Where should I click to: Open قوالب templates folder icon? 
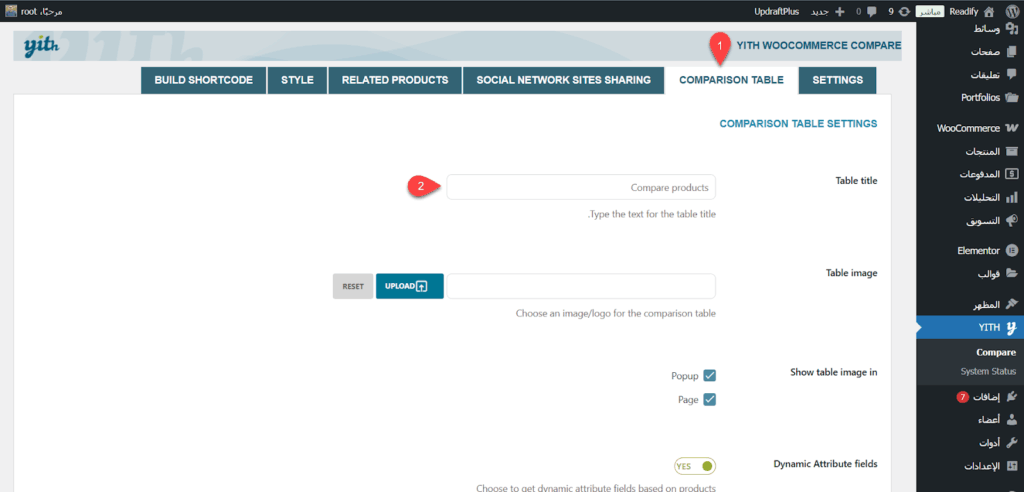1012,273
